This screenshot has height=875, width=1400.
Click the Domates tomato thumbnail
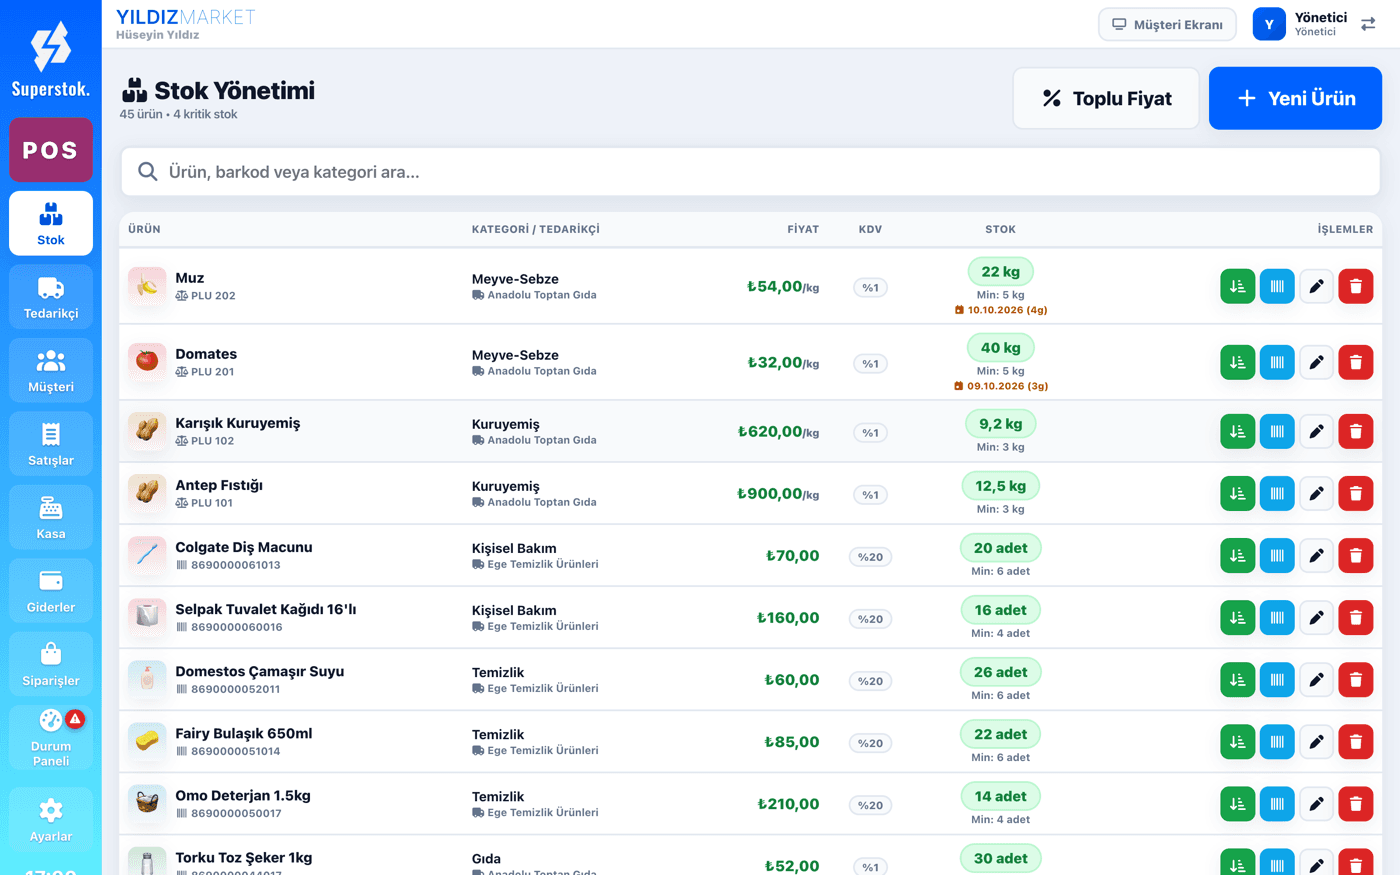coord(147,362)
